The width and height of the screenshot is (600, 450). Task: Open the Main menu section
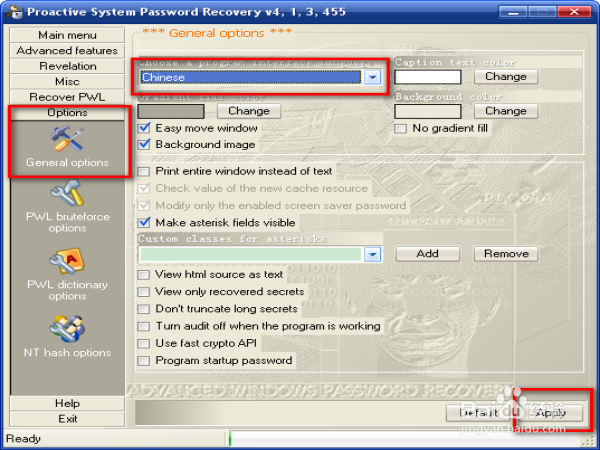coord(67,35)
